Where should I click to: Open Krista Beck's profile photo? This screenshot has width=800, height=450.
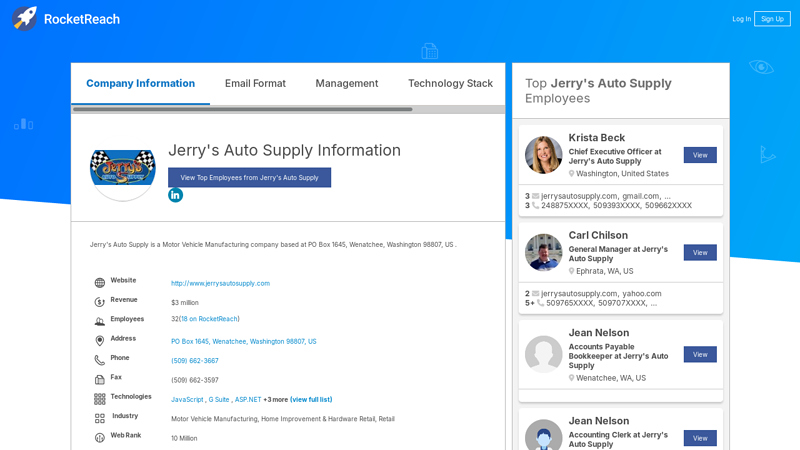(x=544, y=155)
